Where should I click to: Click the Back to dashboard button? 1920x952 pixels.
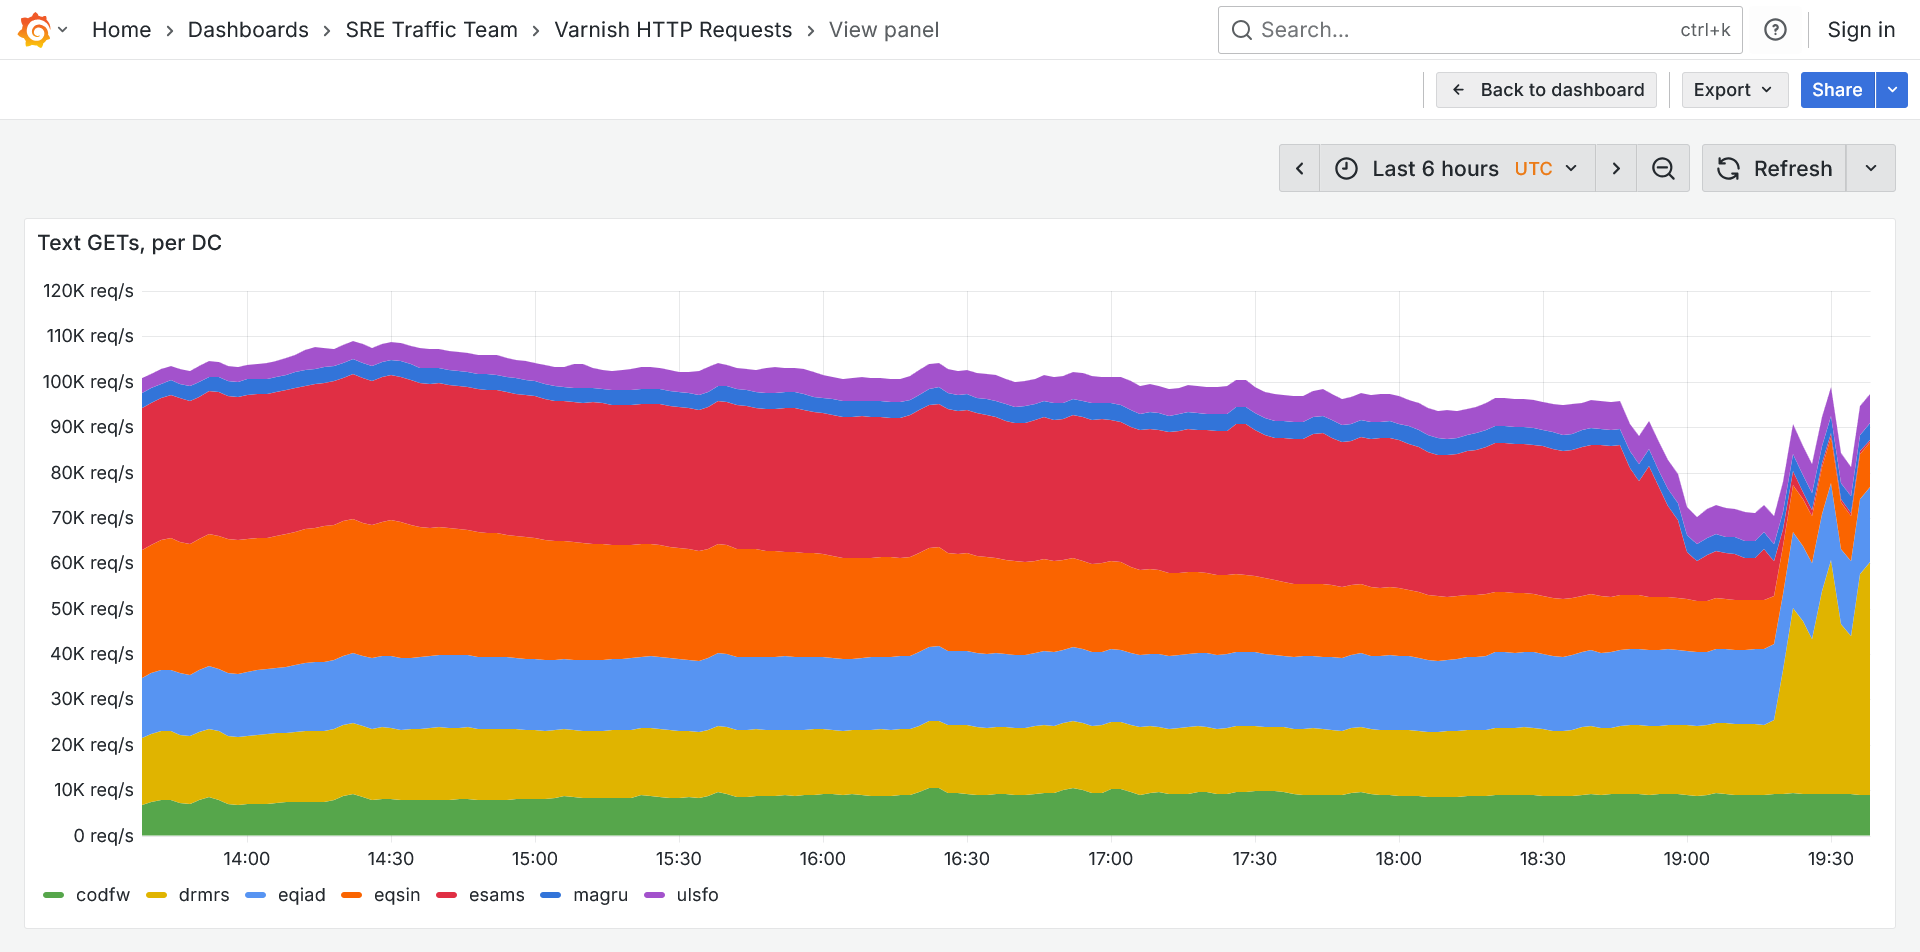click(x=1546, y=90)
